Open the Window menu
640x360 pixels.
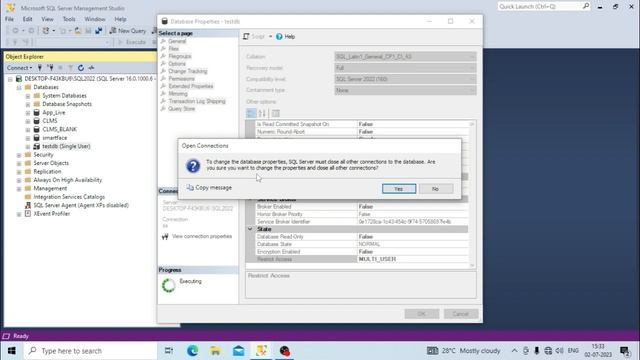(x=95, y=19)
